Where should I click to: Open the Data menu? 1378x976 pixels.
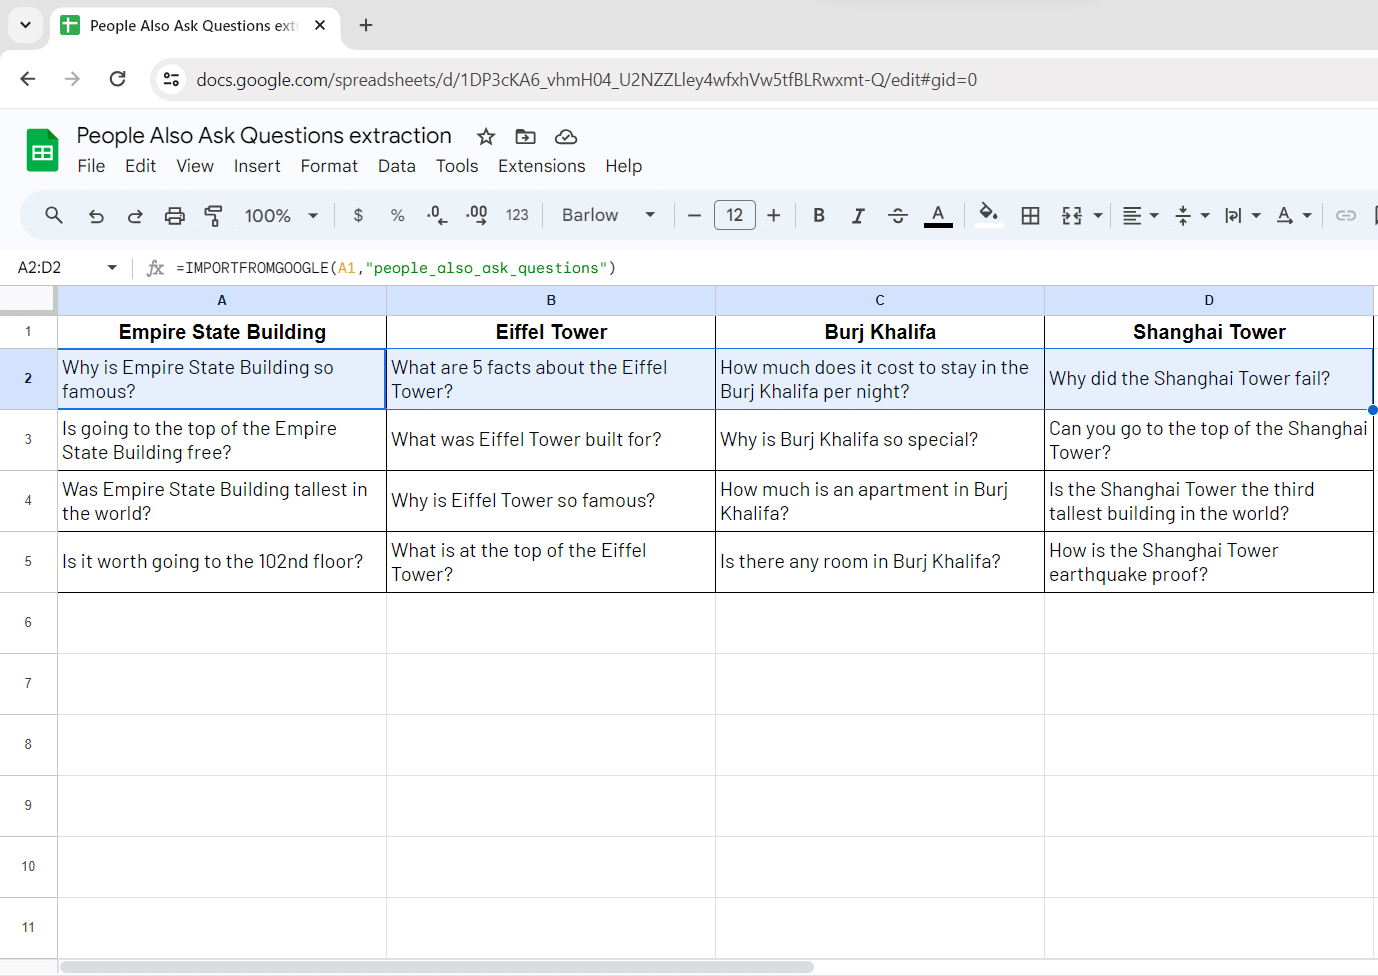point(396,166)
